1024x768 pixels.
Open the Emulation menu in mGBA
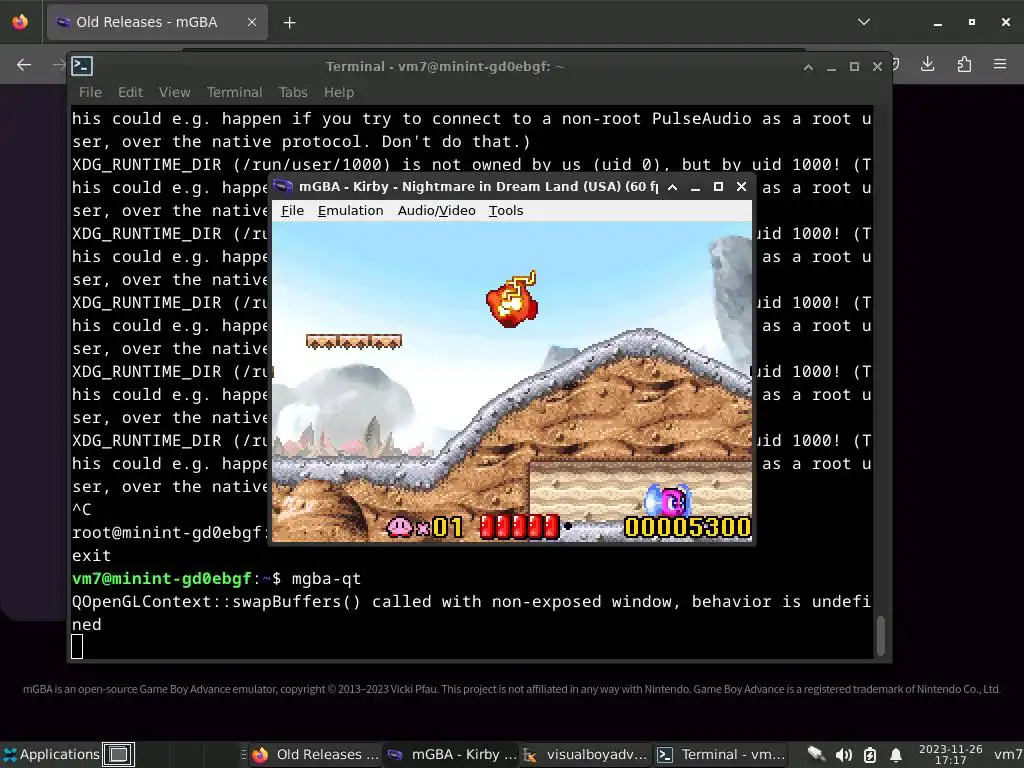[x=350, y=210]
